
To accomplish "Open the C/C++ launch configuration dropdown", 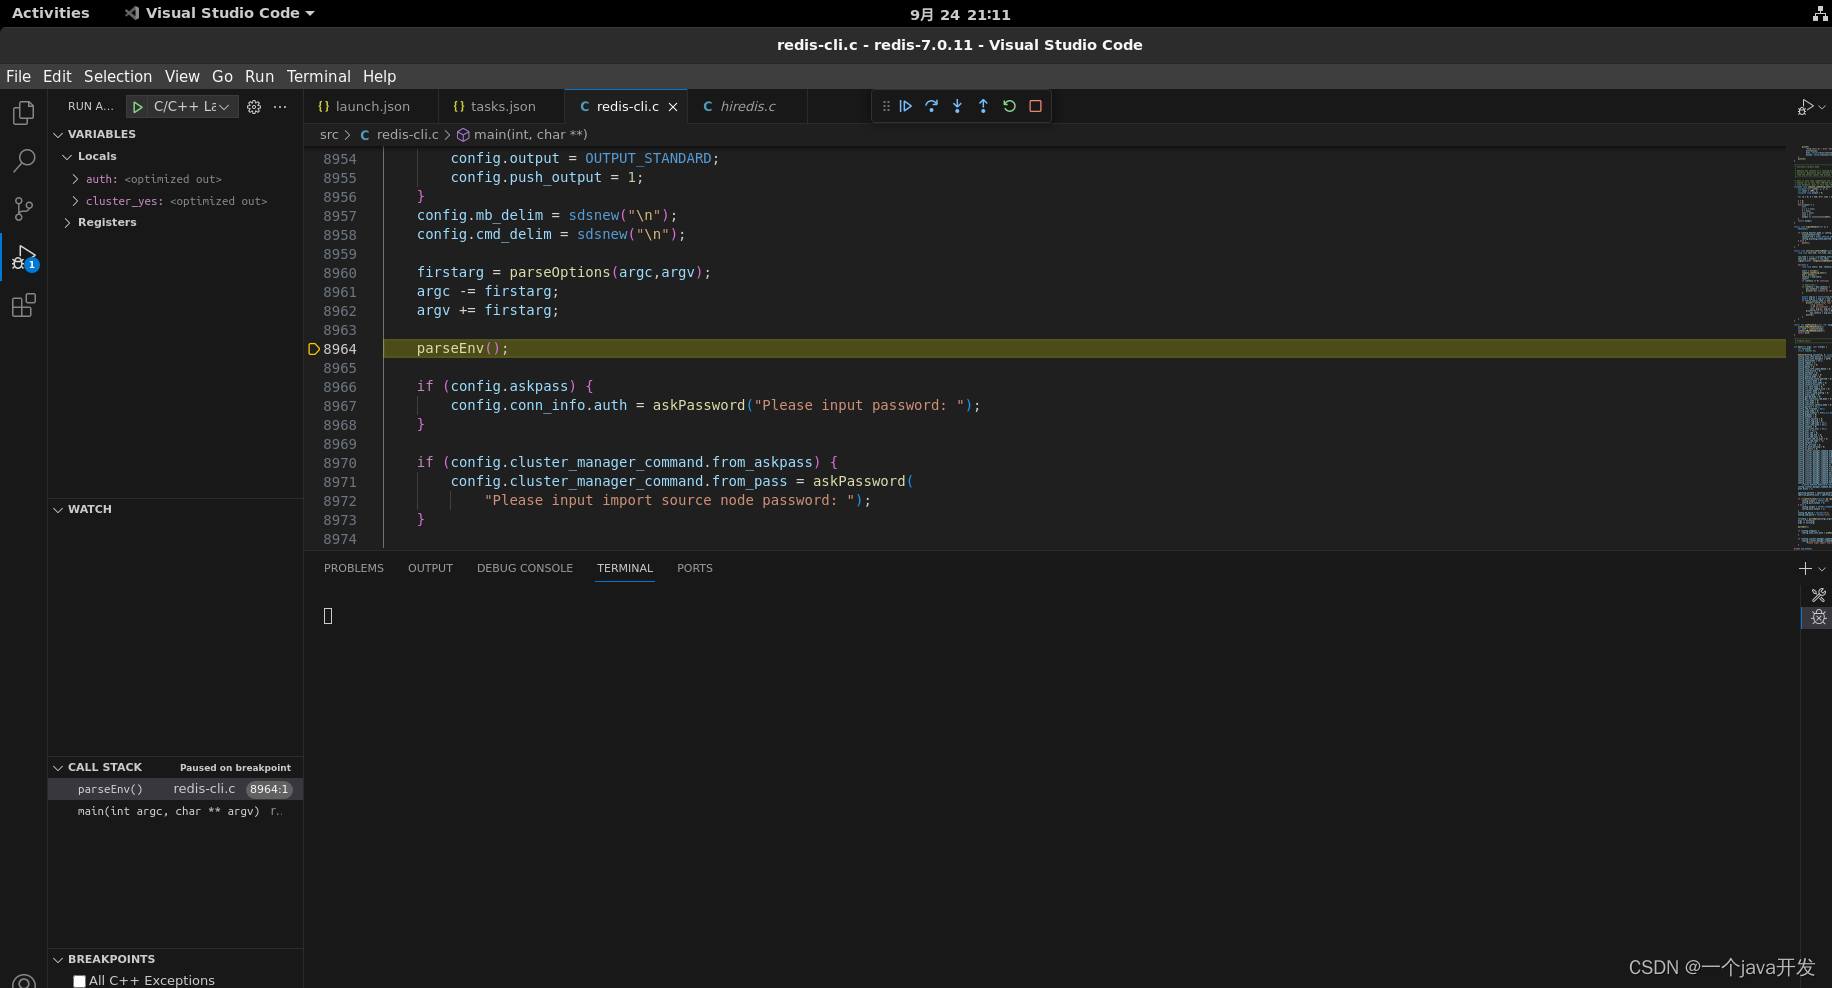I will tap(193, 107).
